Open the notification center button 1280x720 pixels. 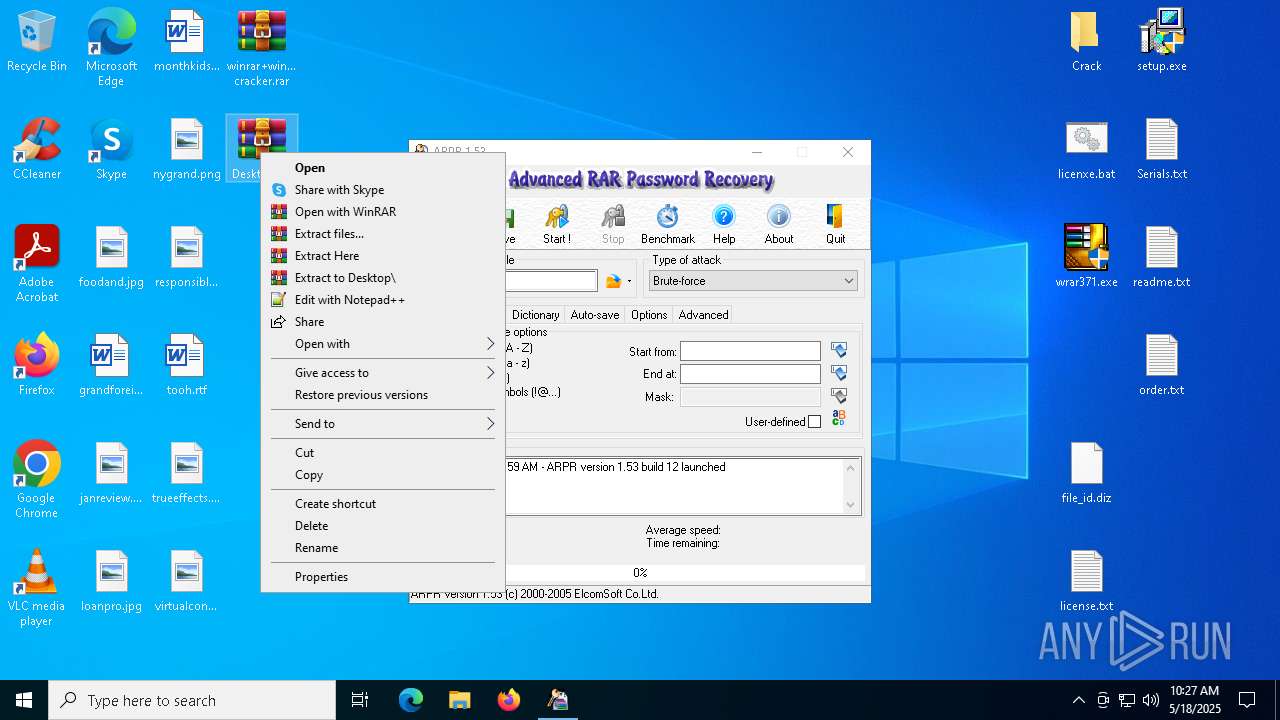(x=1247, y=700)
